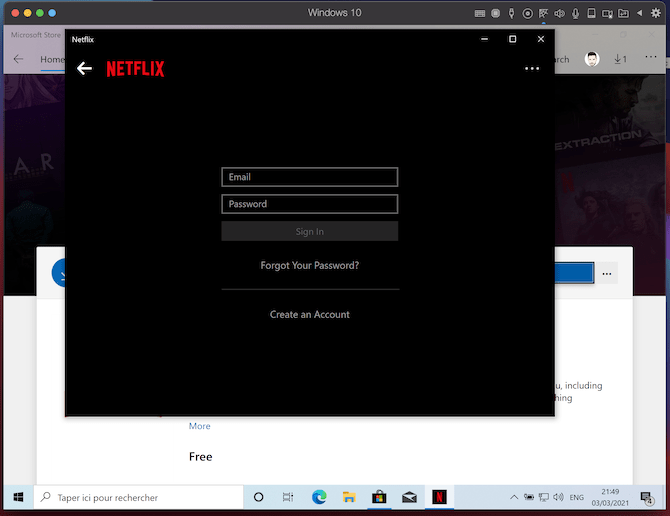Launch Microsoft Edge from taskbar
This screenshot has width=670, height=516.
[319, 497]
